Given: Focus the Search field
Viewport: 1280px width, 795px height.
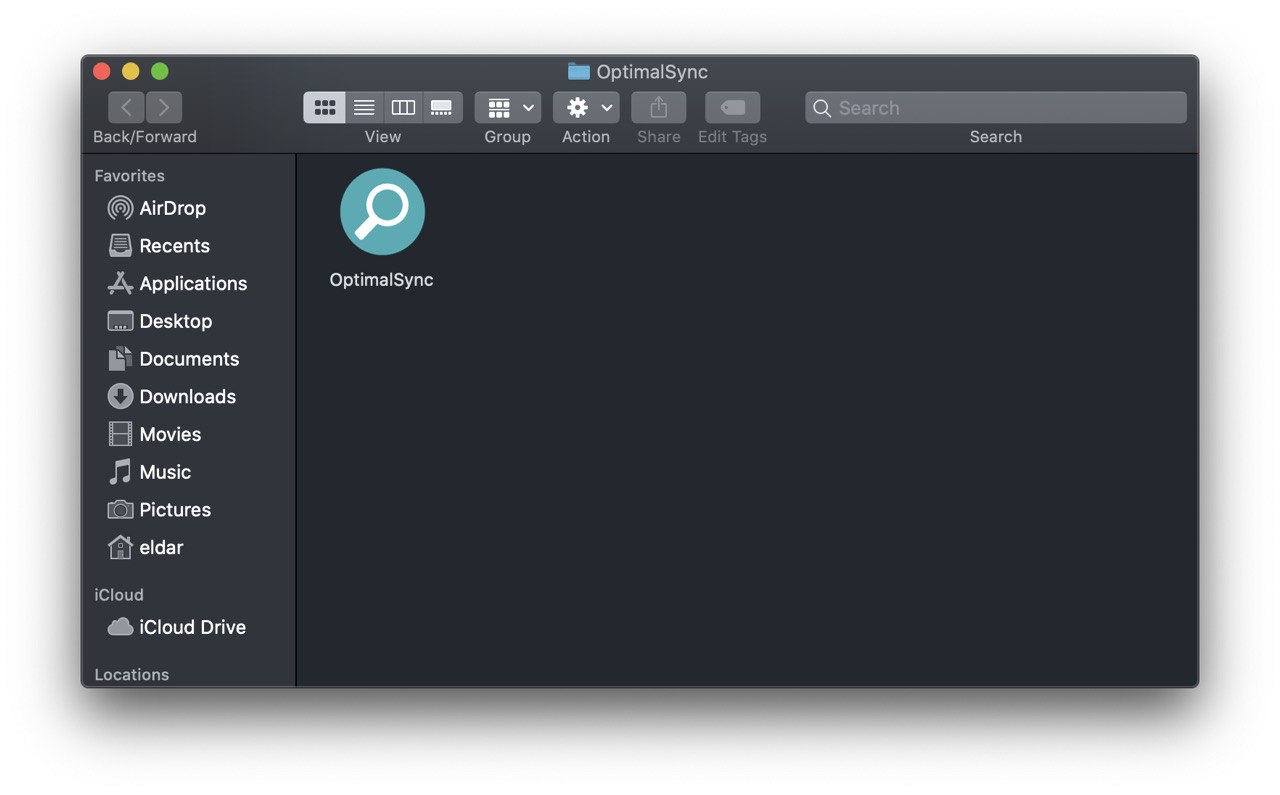Looking at the screenshot, I should click(x=996, y=108).
